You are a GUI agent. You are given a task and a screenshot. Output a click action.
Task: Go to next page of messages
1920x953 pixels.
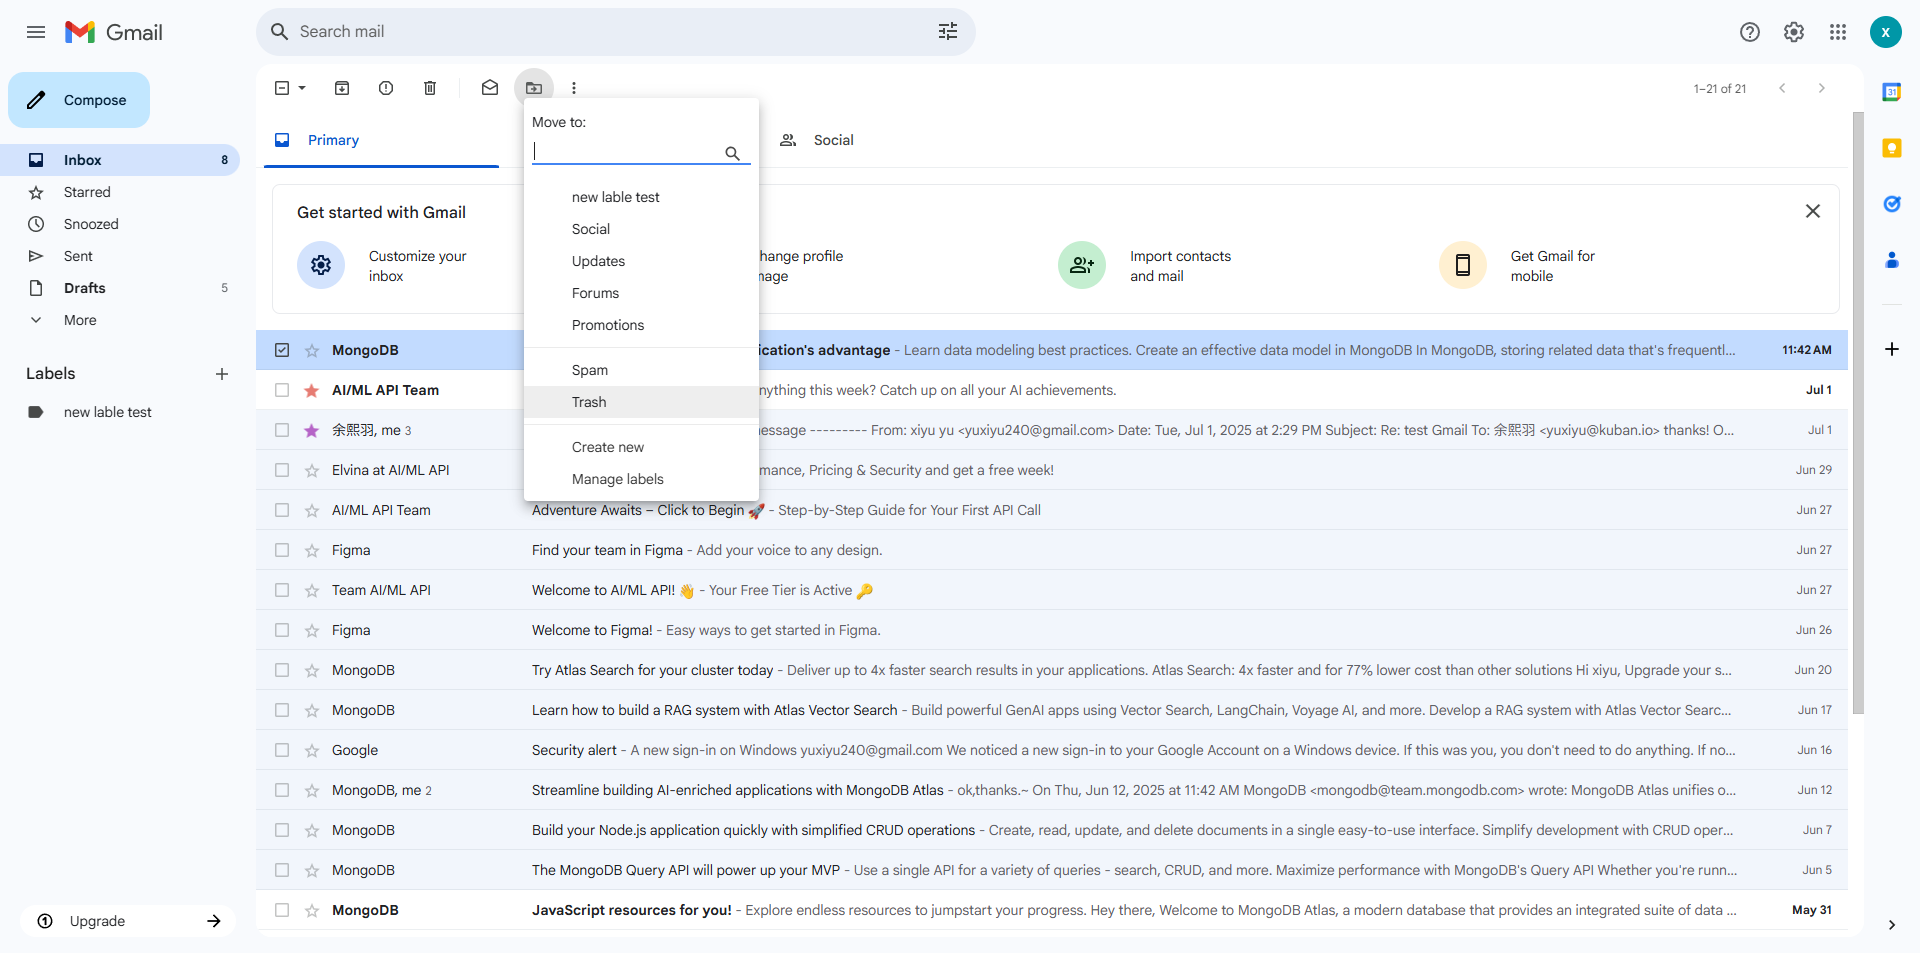pyautogui.click(x=1822, y=88)
